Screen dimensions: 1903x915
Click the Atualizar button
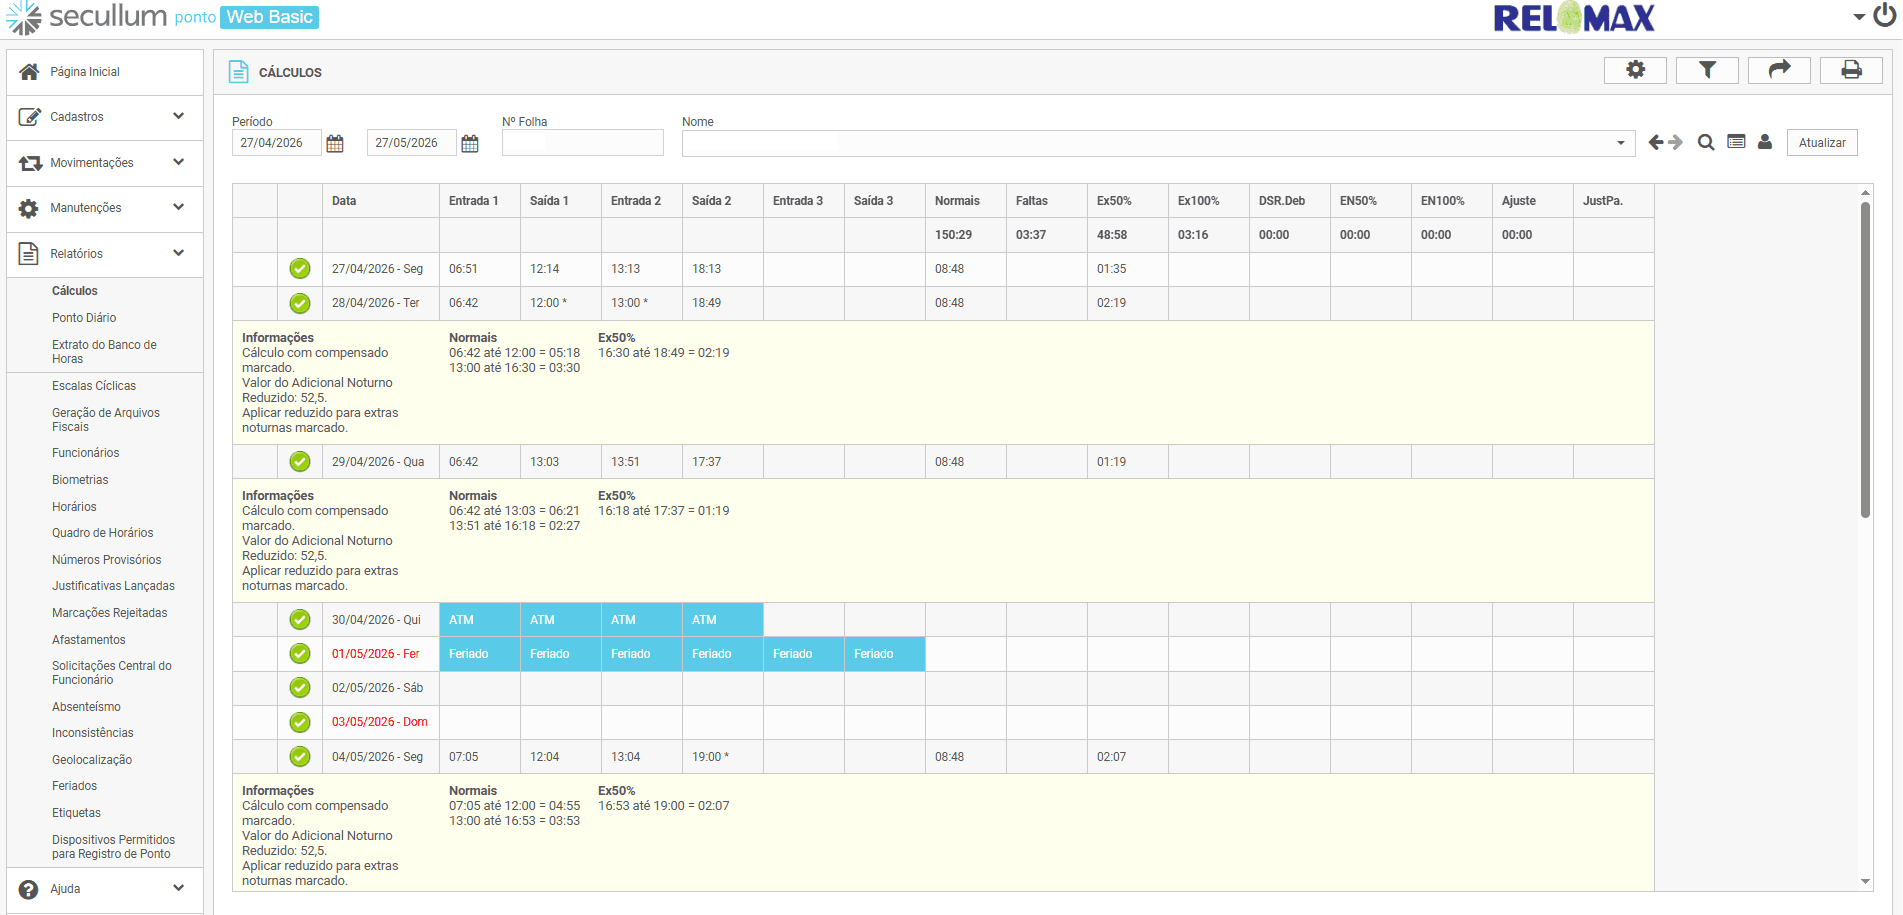tap(1822, 143)
